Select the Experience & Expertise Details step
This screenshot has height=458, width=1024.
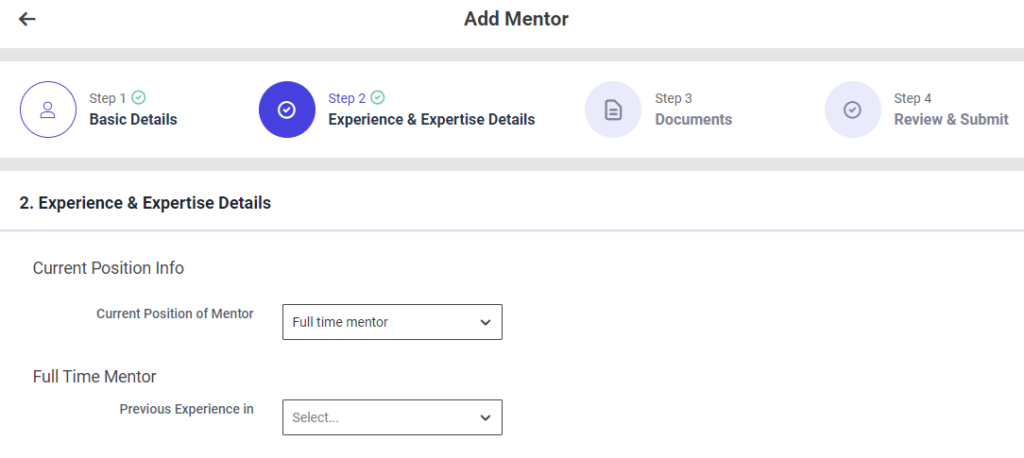[431, 120]
